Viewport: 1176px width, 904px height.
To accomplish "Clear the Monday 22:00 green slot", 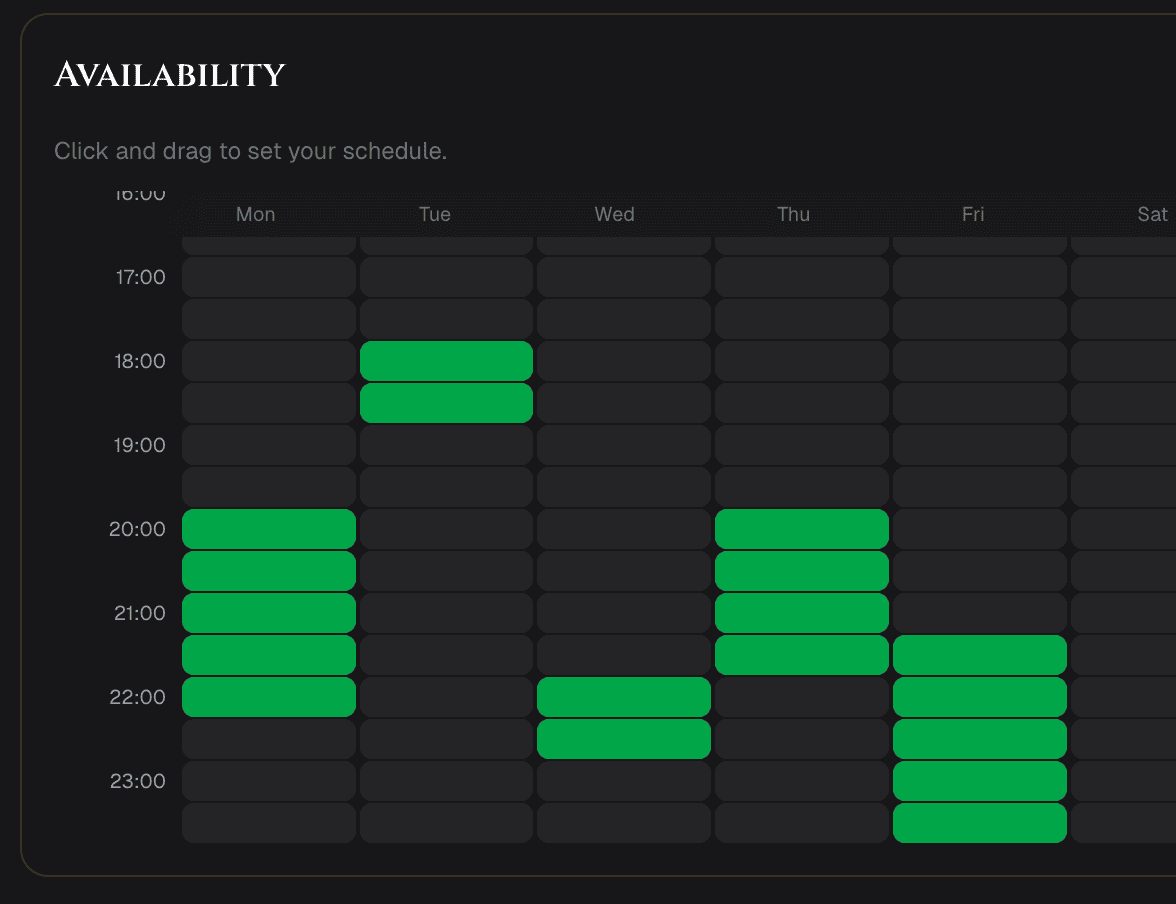I will click(x=268, y=697).
